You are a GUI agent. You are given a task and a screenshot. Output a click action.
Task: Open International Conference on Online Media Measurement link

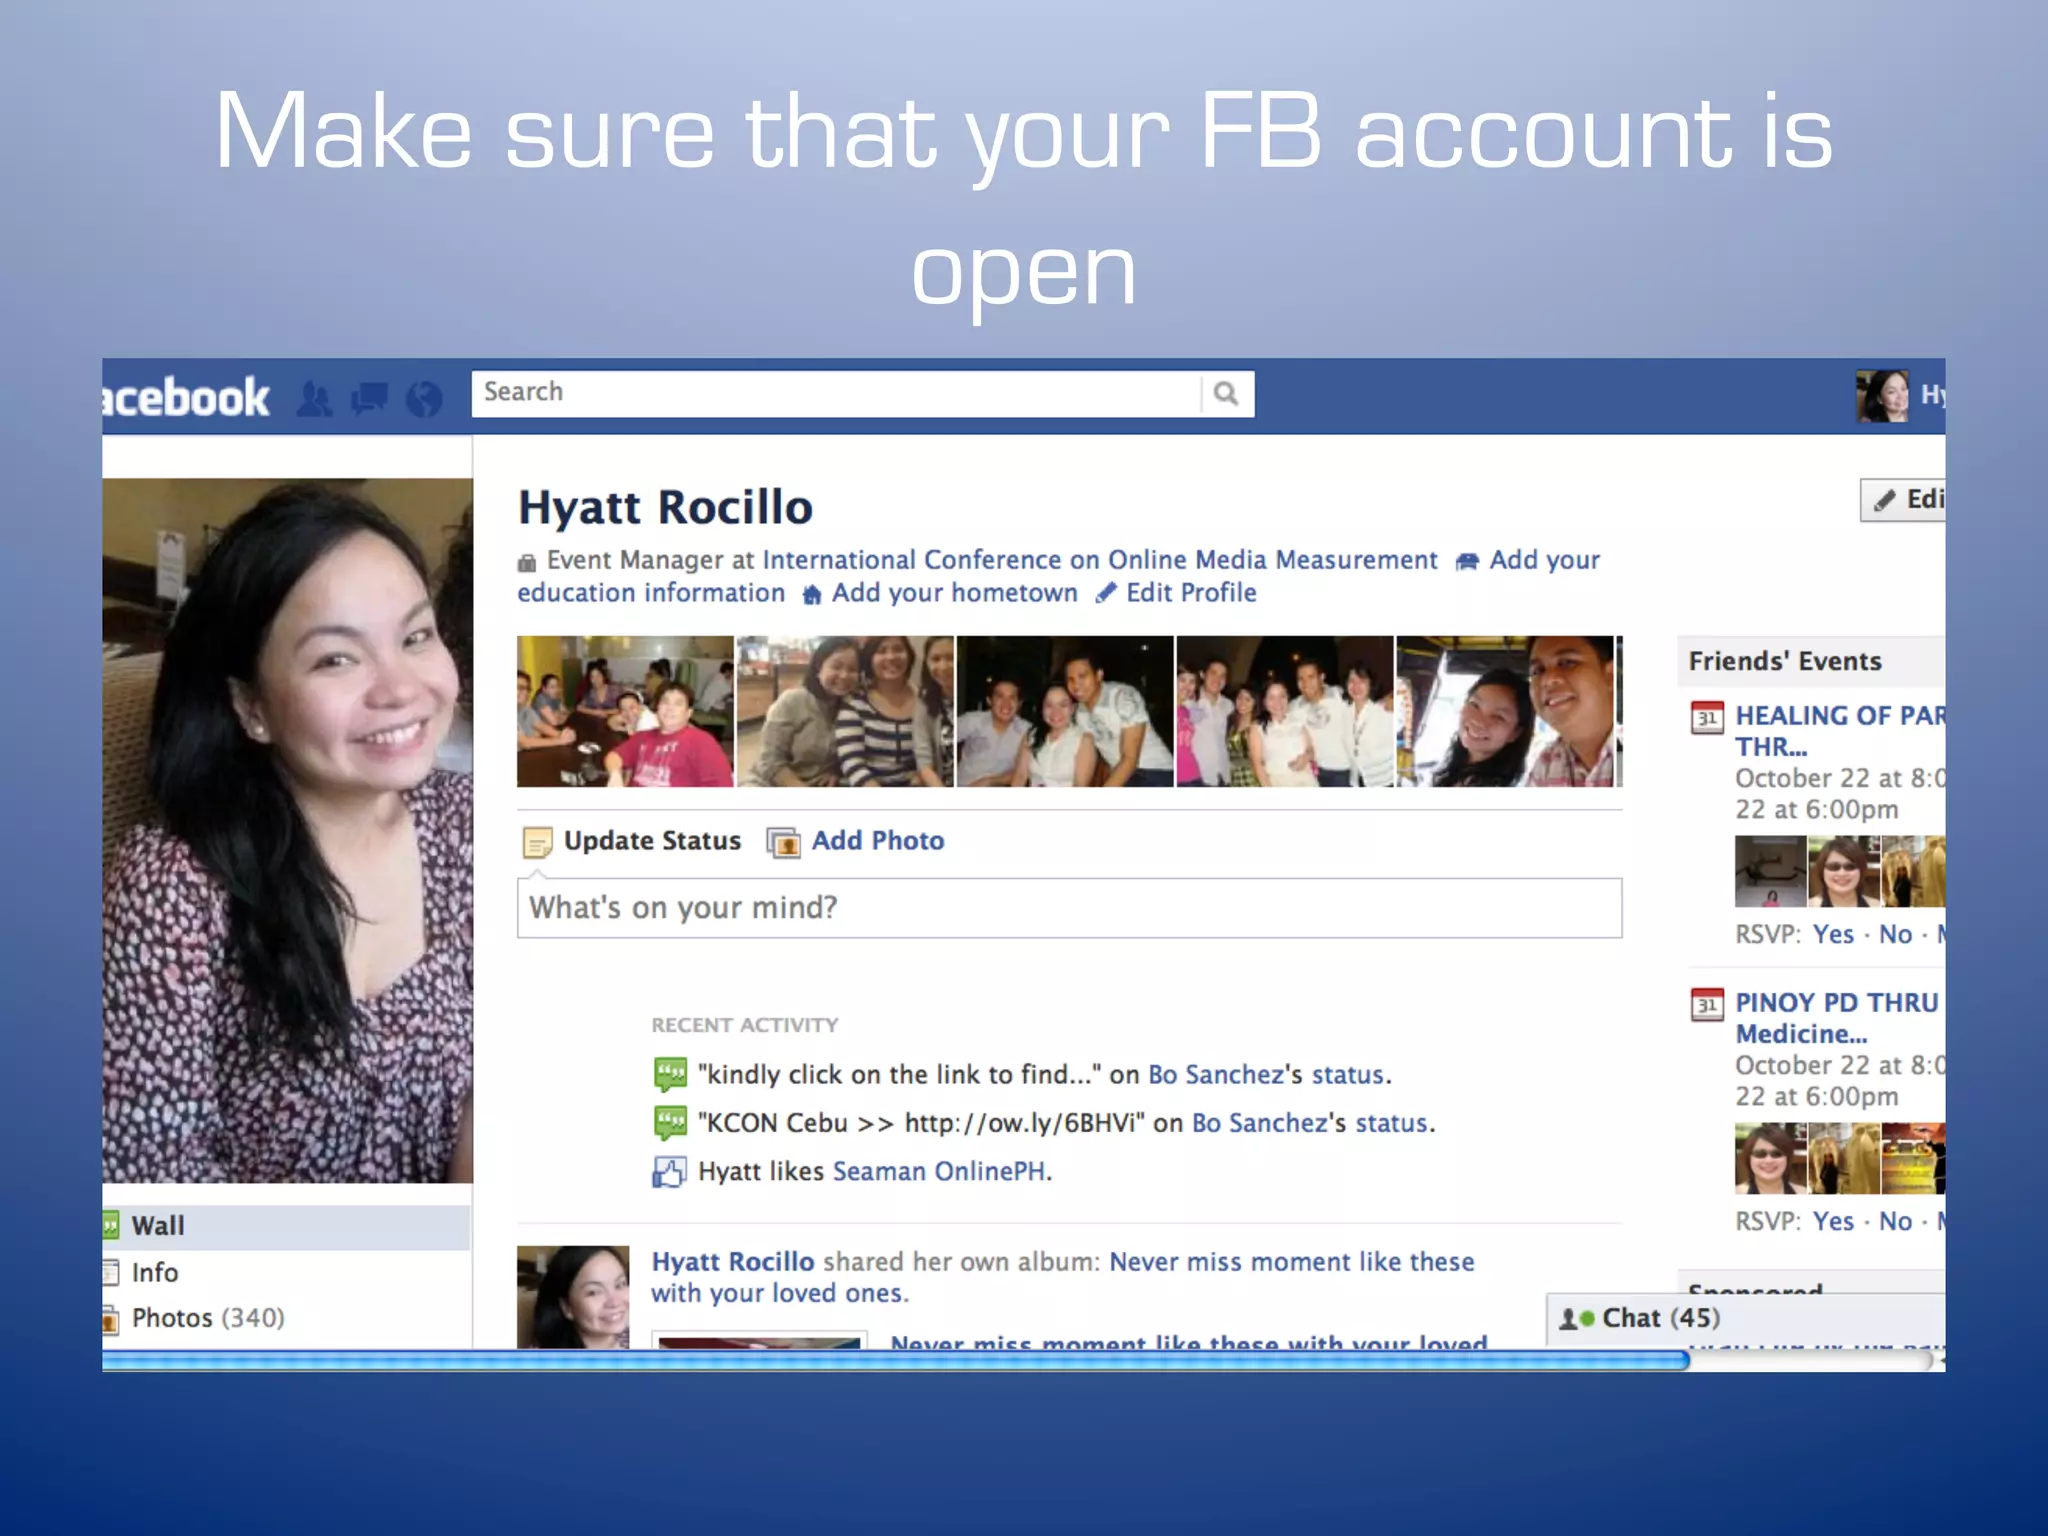point(1100,560)
